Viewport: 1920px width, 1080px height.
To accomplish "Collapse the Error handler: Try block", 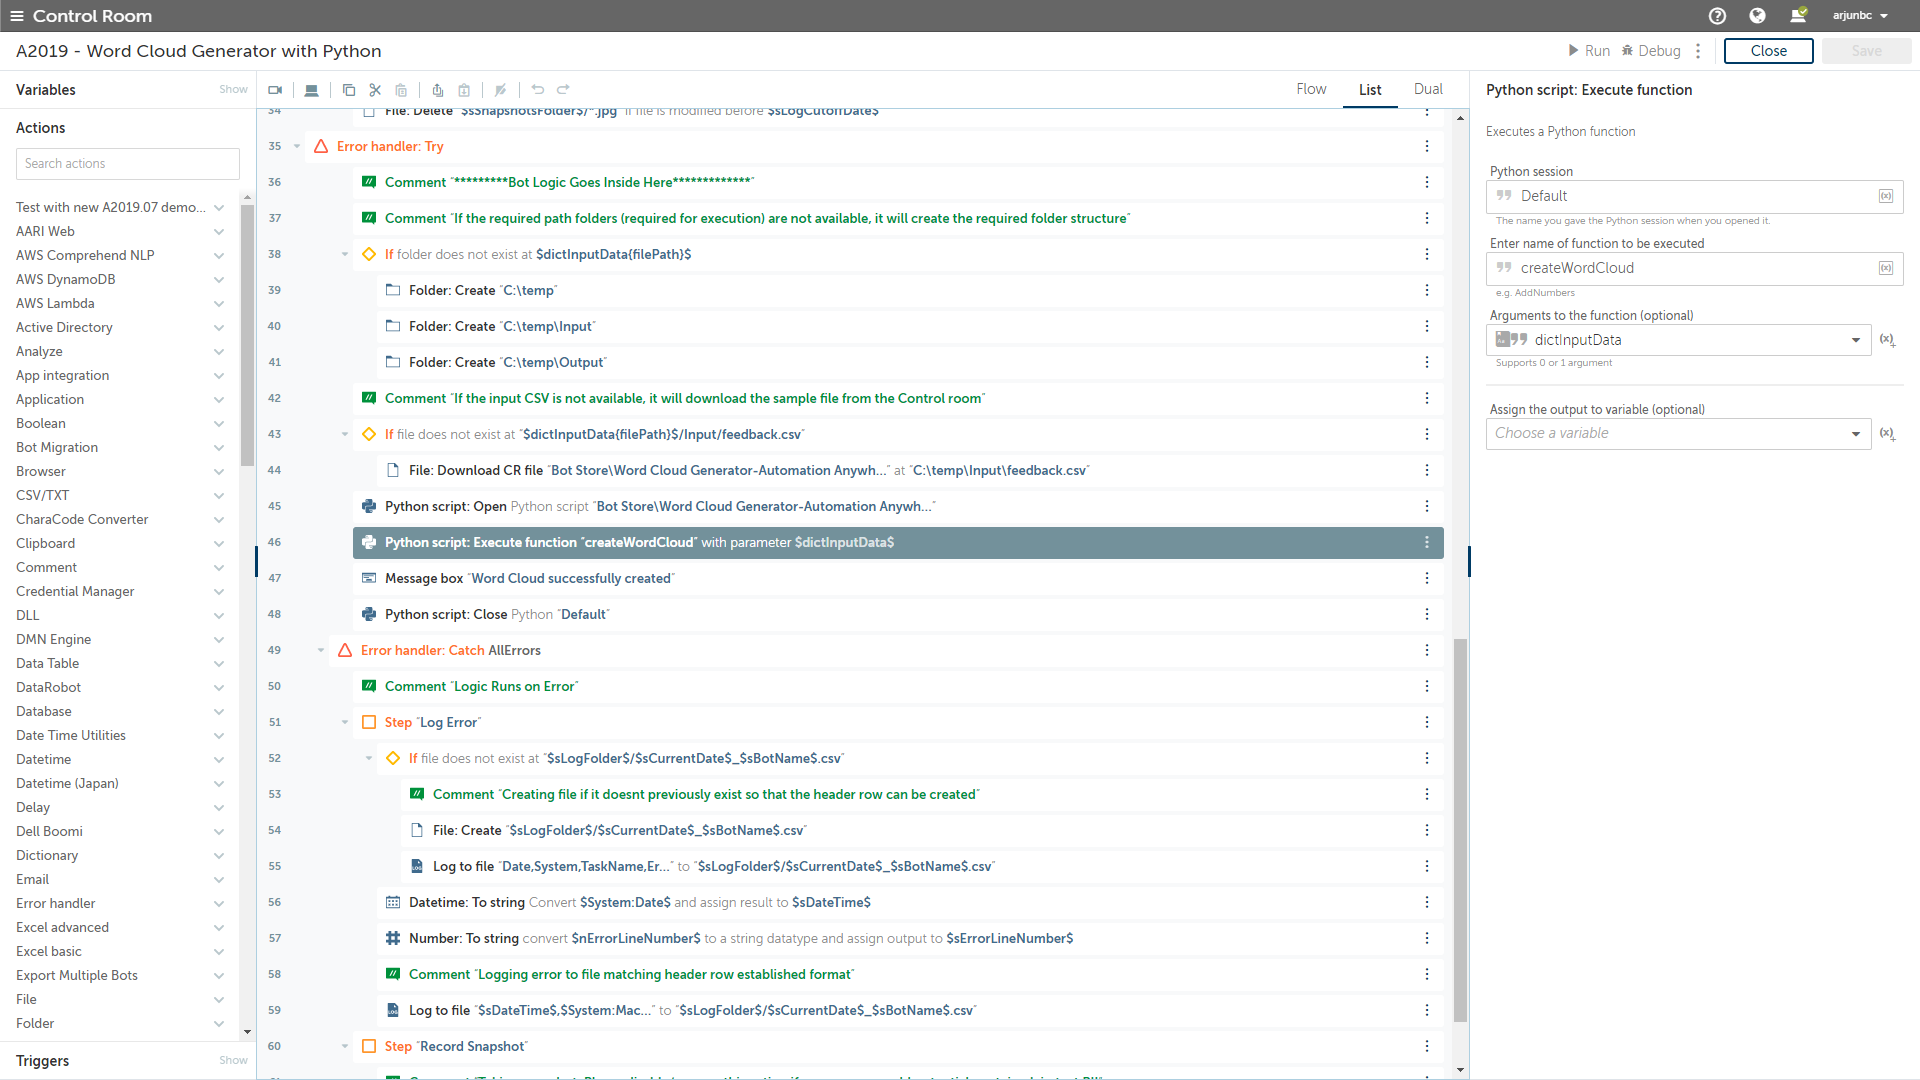I will tap(297, 146).
